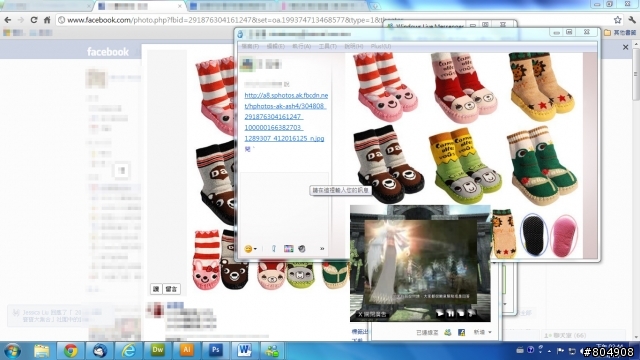Stop the advertisement video
This screenshot has width=640, height=360.
[x=461, y=313]
